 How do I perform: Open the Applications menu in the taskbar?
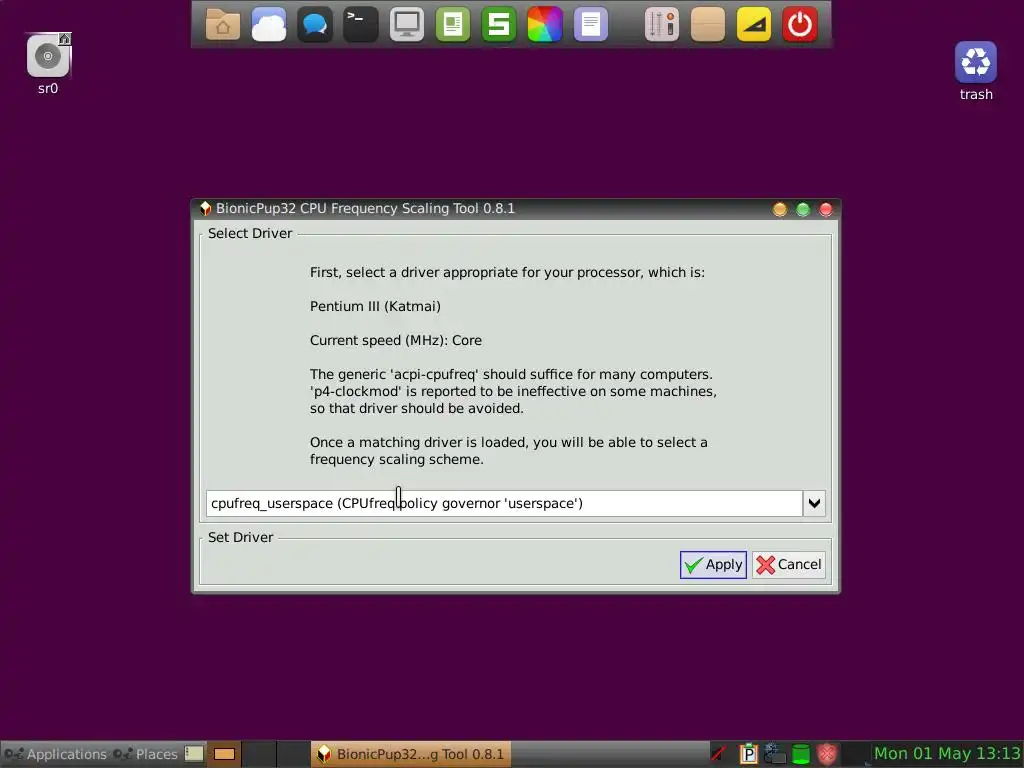[x=56, y=754]
